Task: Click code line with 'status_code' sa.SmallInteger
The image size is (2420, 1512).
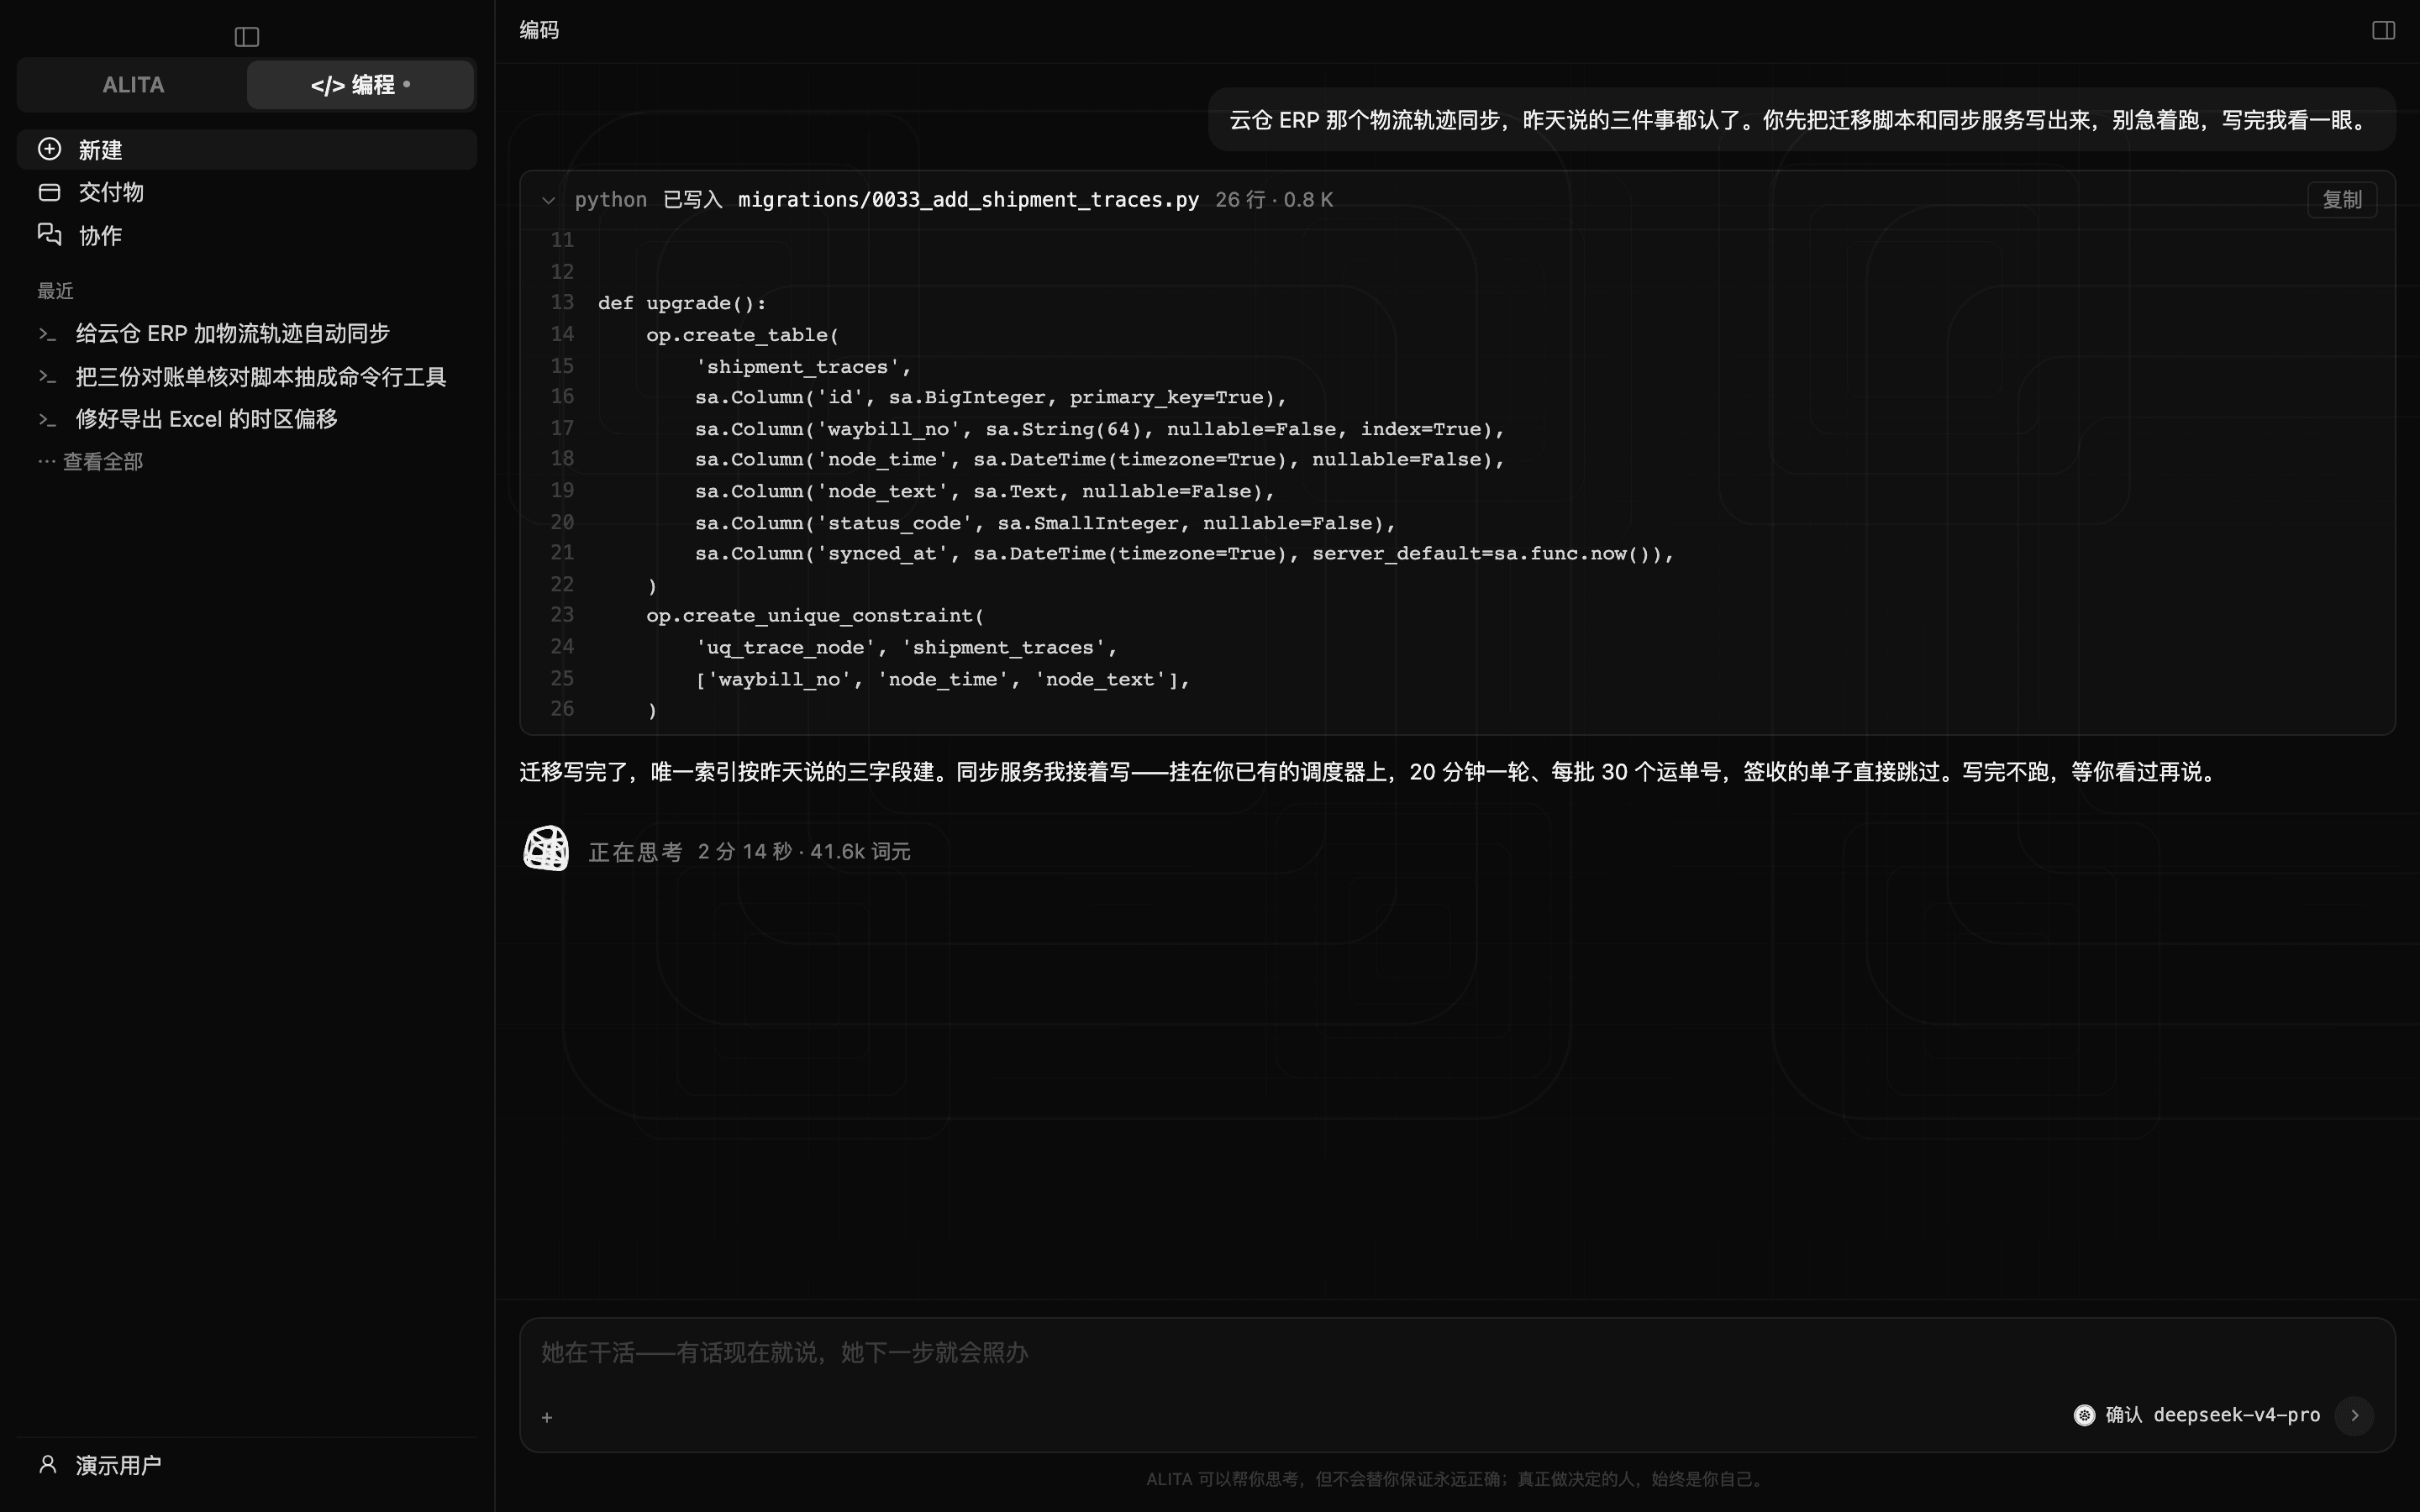Action: [x=1045, y=523]
